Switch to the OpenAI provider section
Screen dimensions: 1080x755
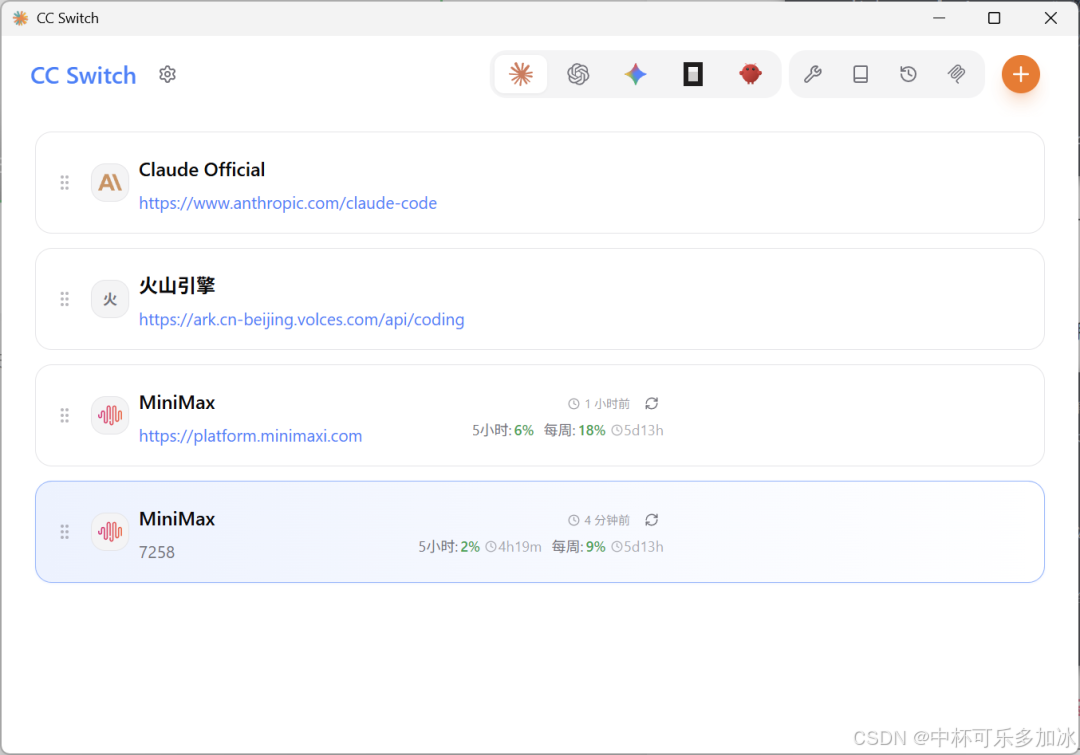578,74
